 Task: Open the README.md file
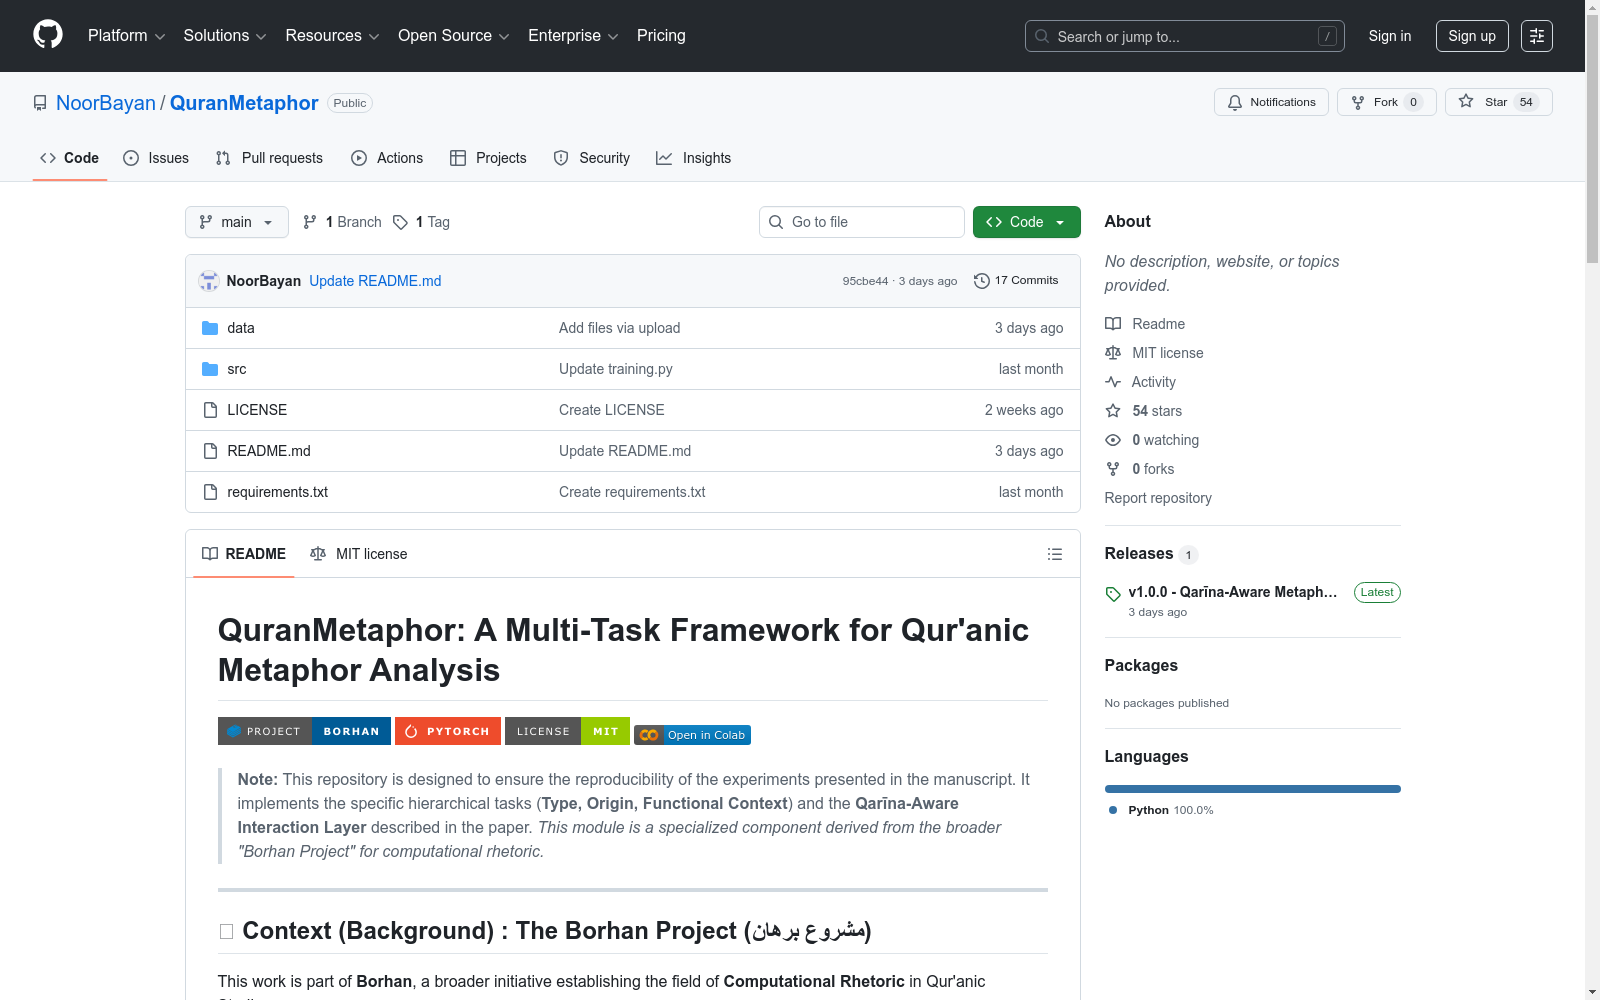coord(269,451)
